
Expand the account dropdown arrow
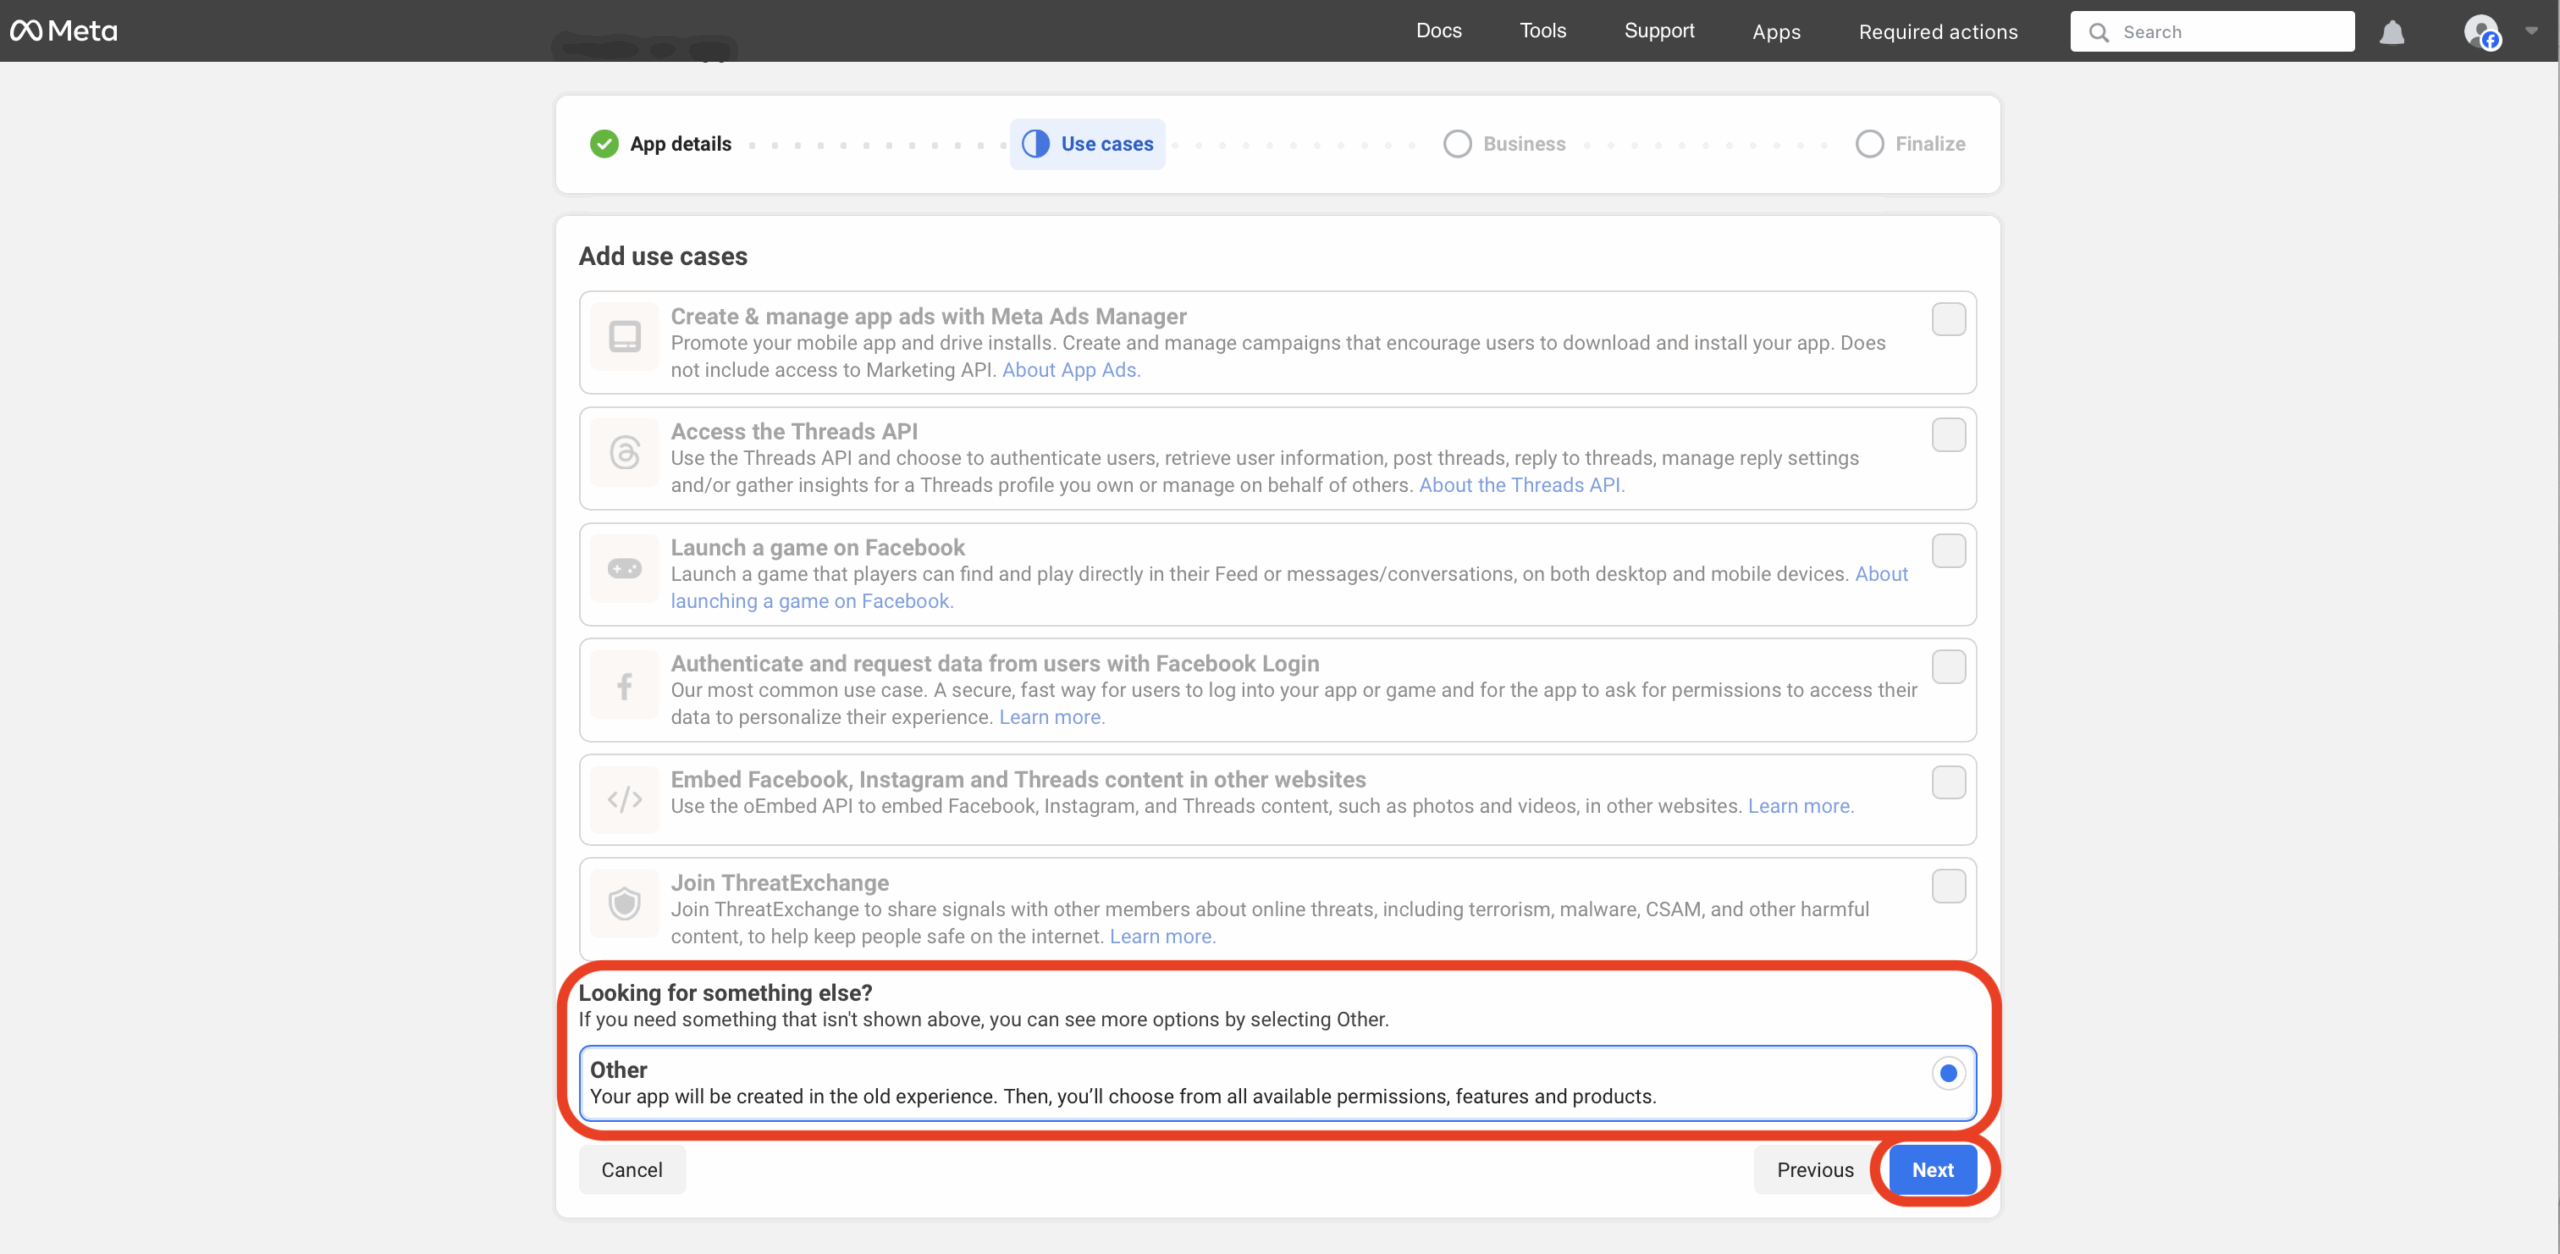pos(2531,30)
